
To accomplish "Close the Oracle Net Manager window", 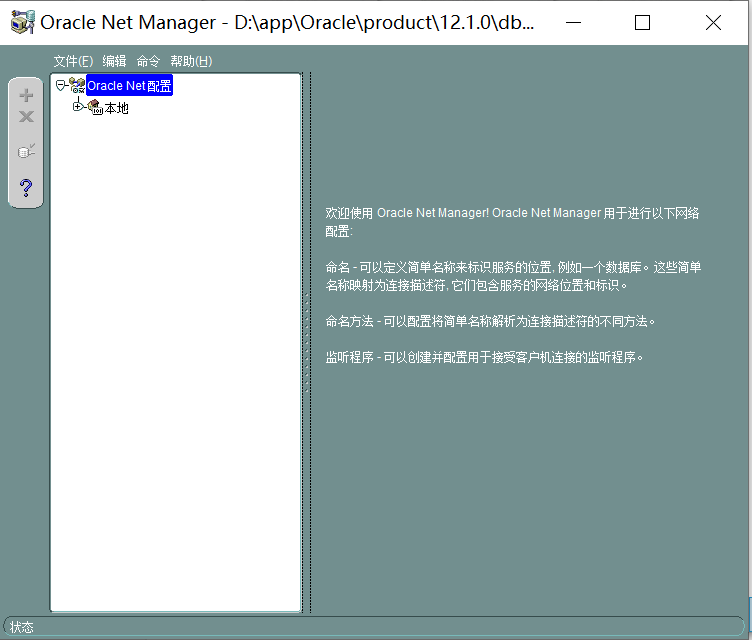I will 713,23.
